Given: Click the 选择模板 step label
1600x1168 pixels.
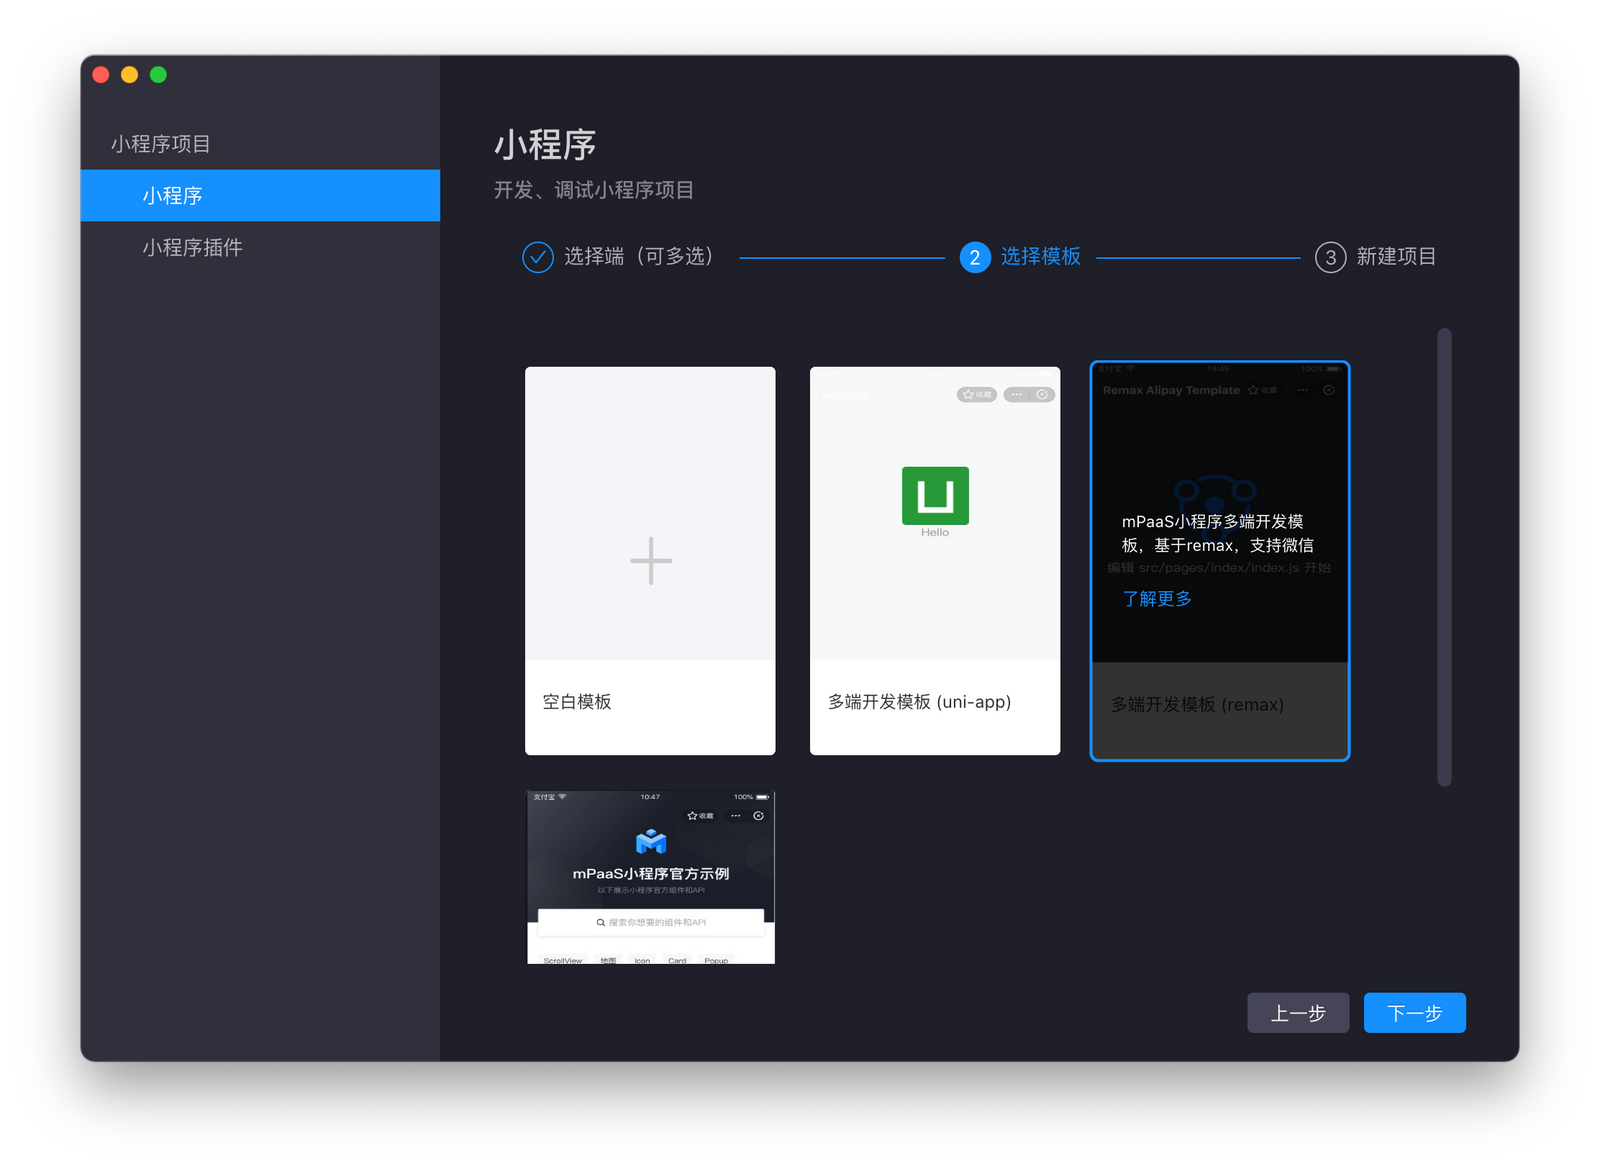Looking at the screenshot, I should coord(1040,257).
